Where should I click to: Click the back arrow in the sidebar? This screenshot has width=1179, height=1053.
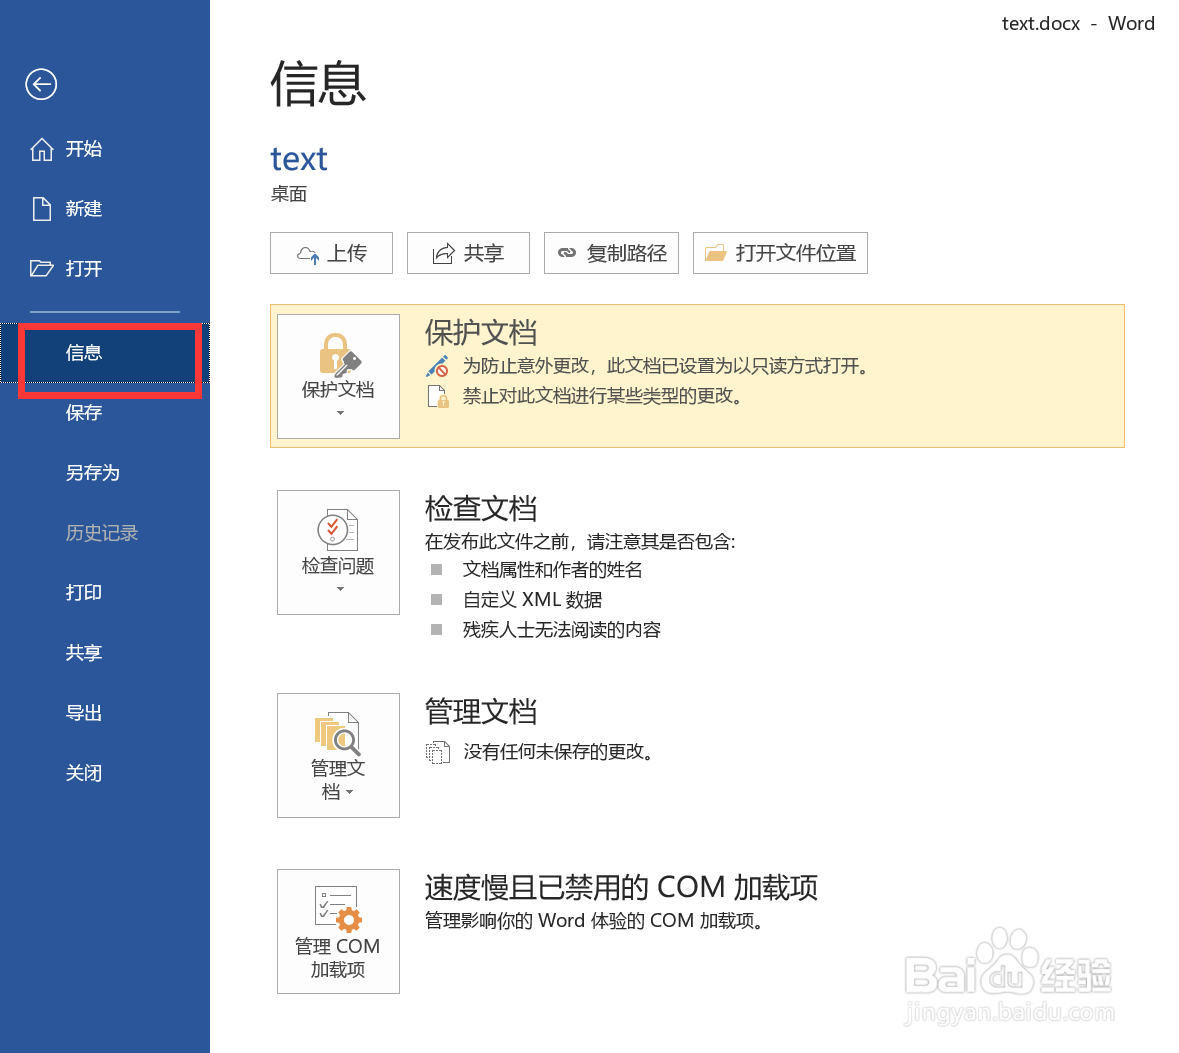[41, 85]
